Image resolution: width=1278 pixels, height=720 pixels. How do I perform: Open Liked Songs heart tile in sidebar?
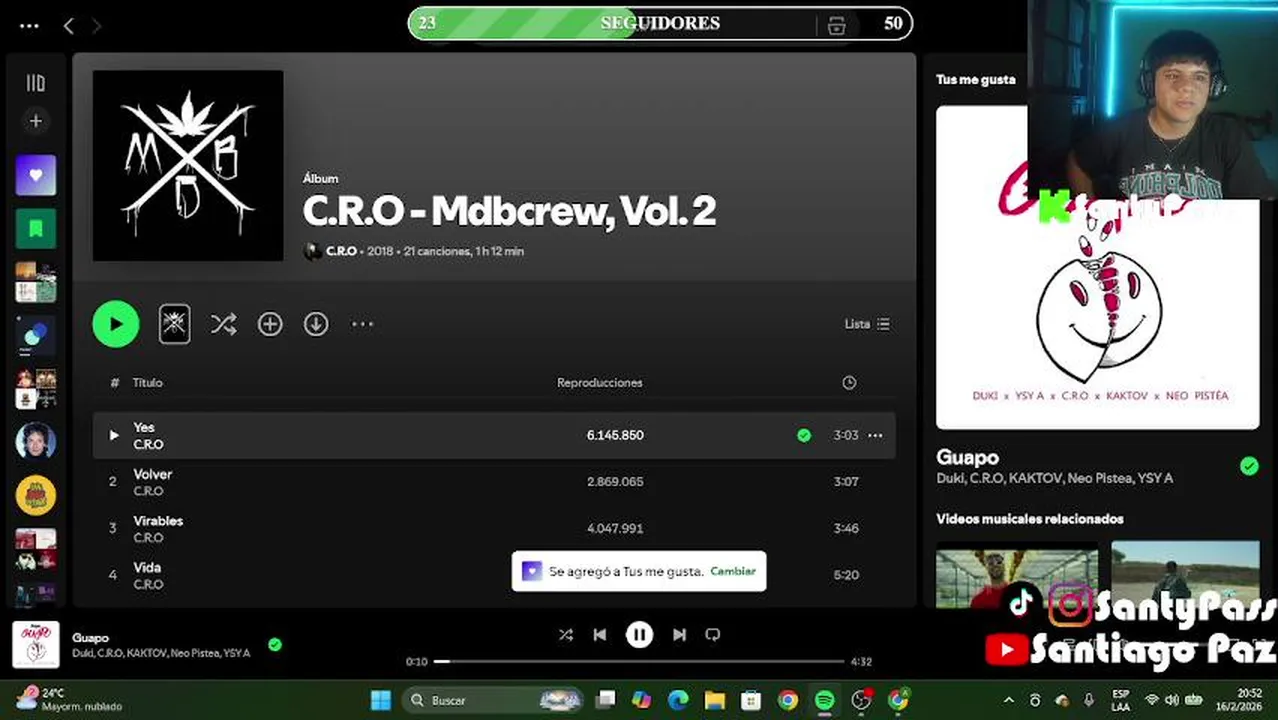tap(36, 176)
